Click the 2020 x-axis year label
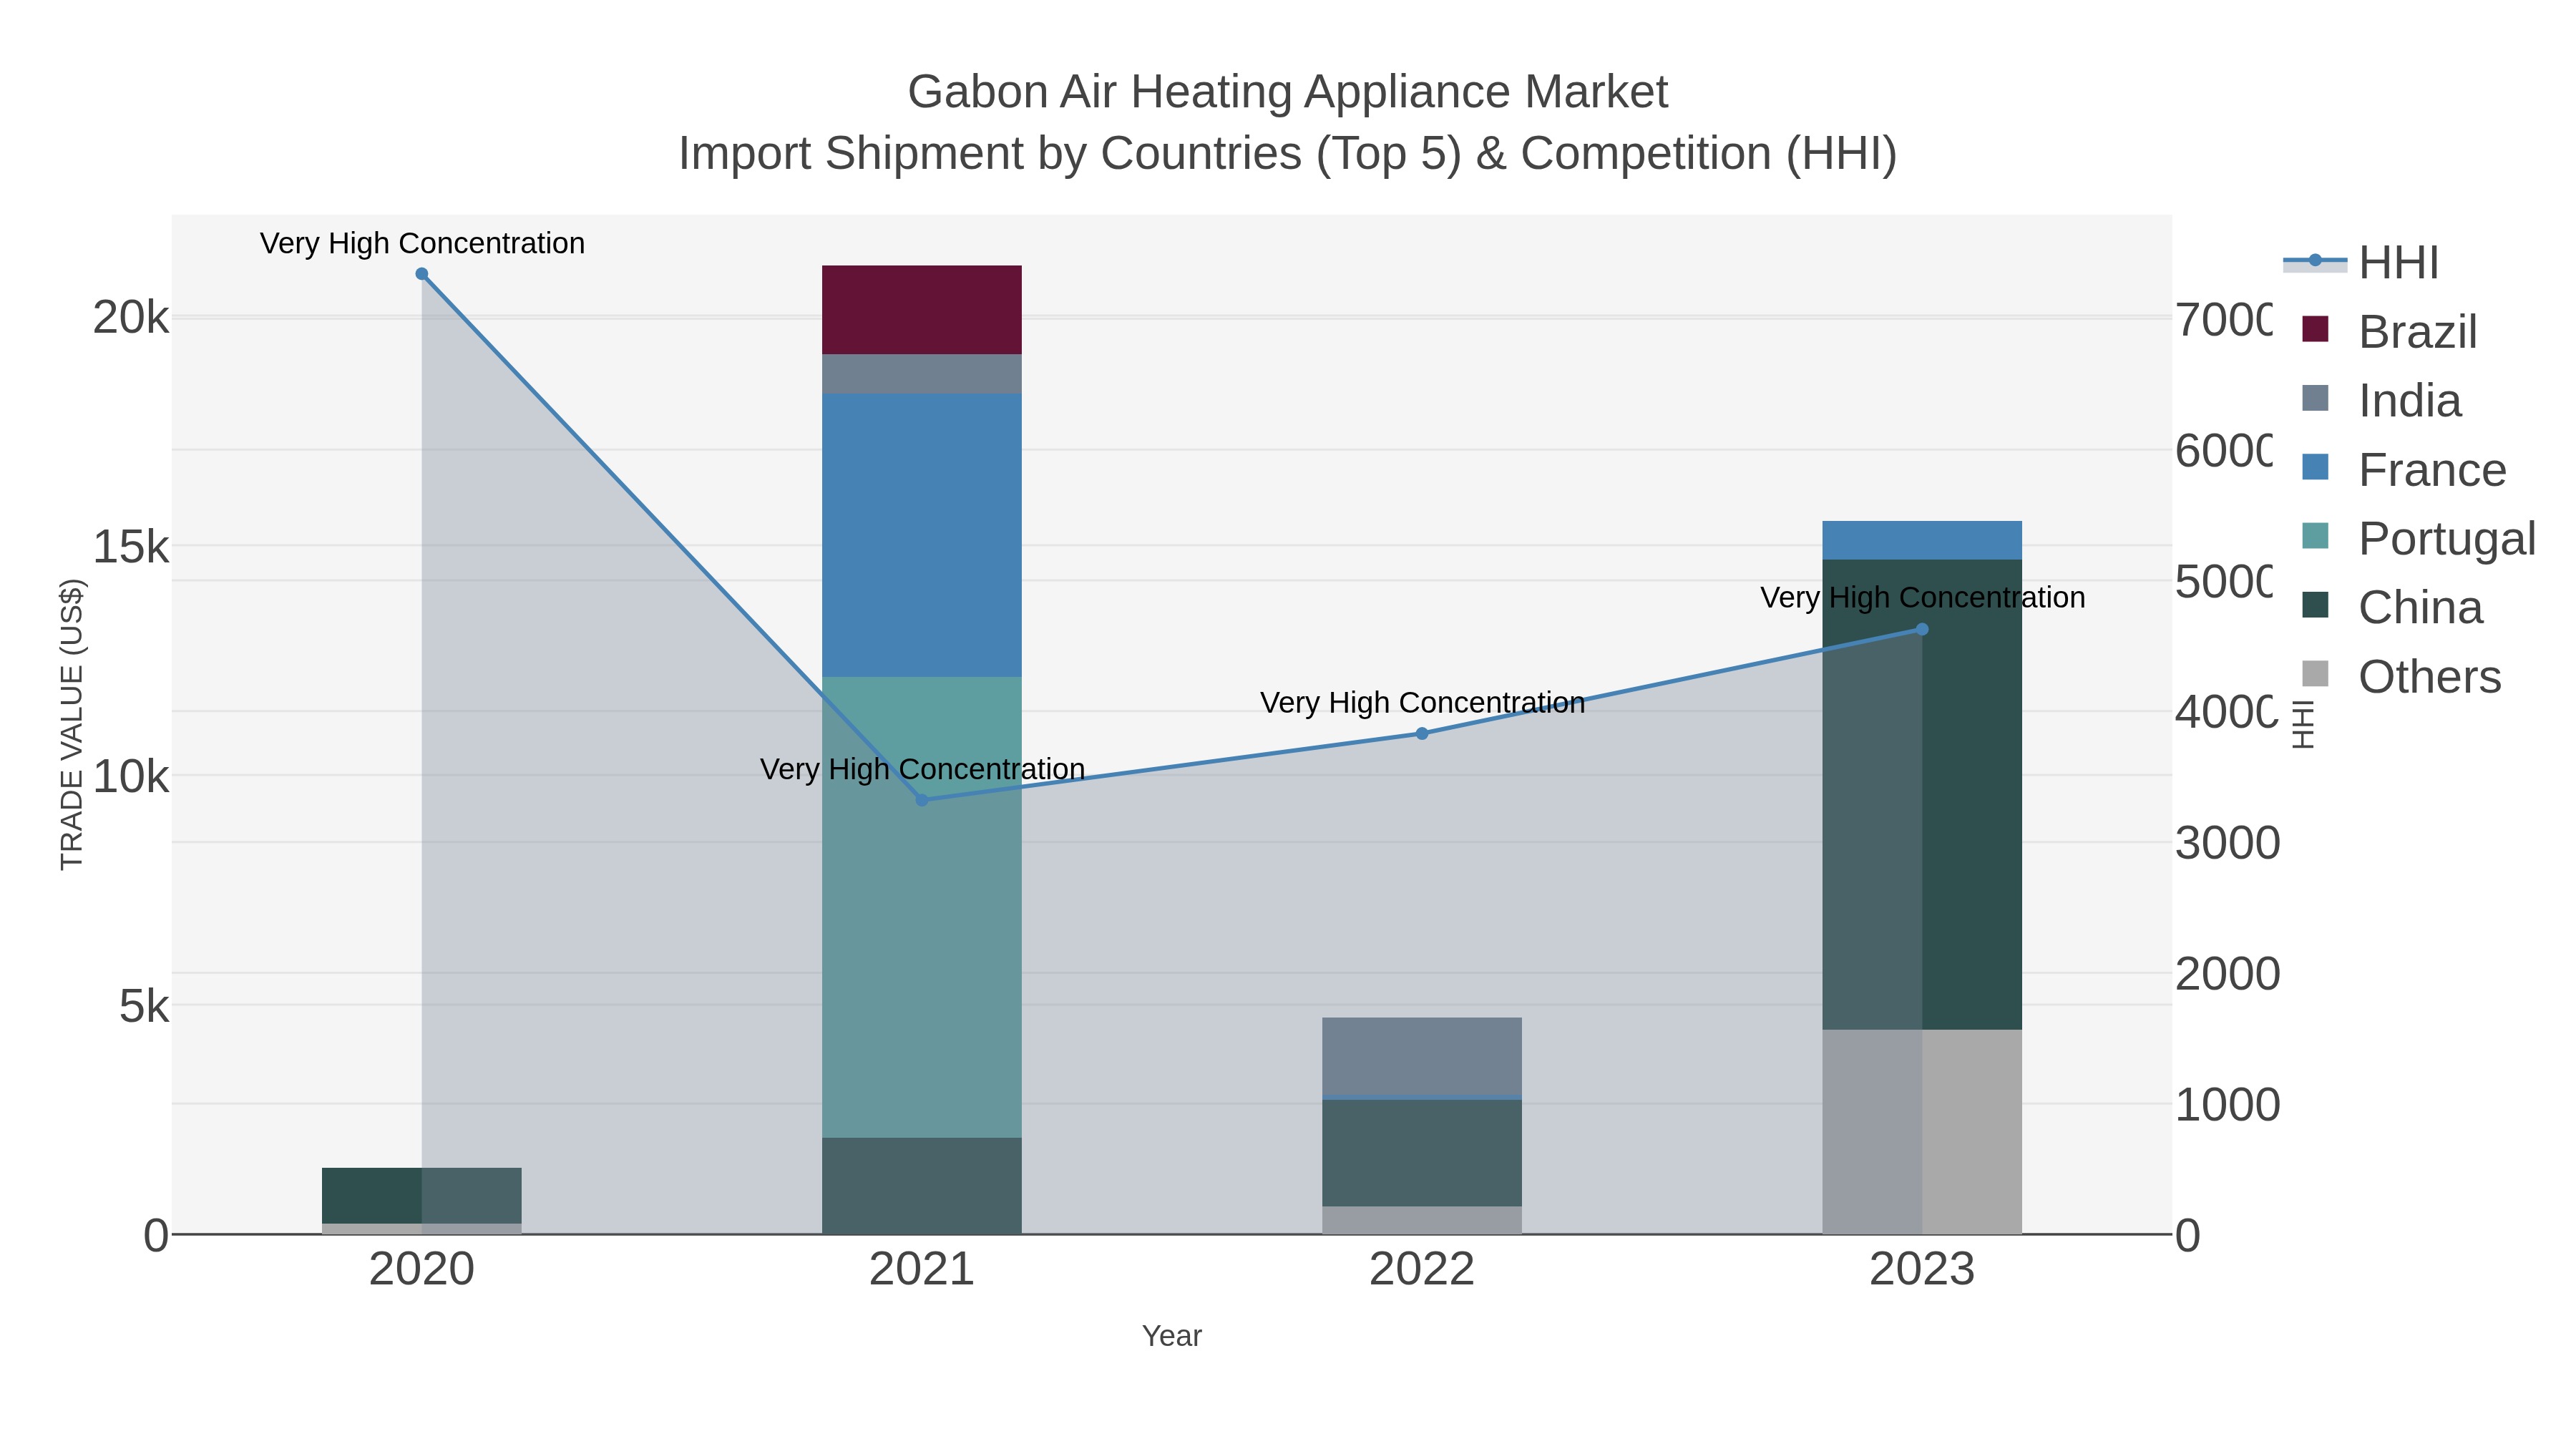The image size is (2576, 1449). pos(422,1270)
